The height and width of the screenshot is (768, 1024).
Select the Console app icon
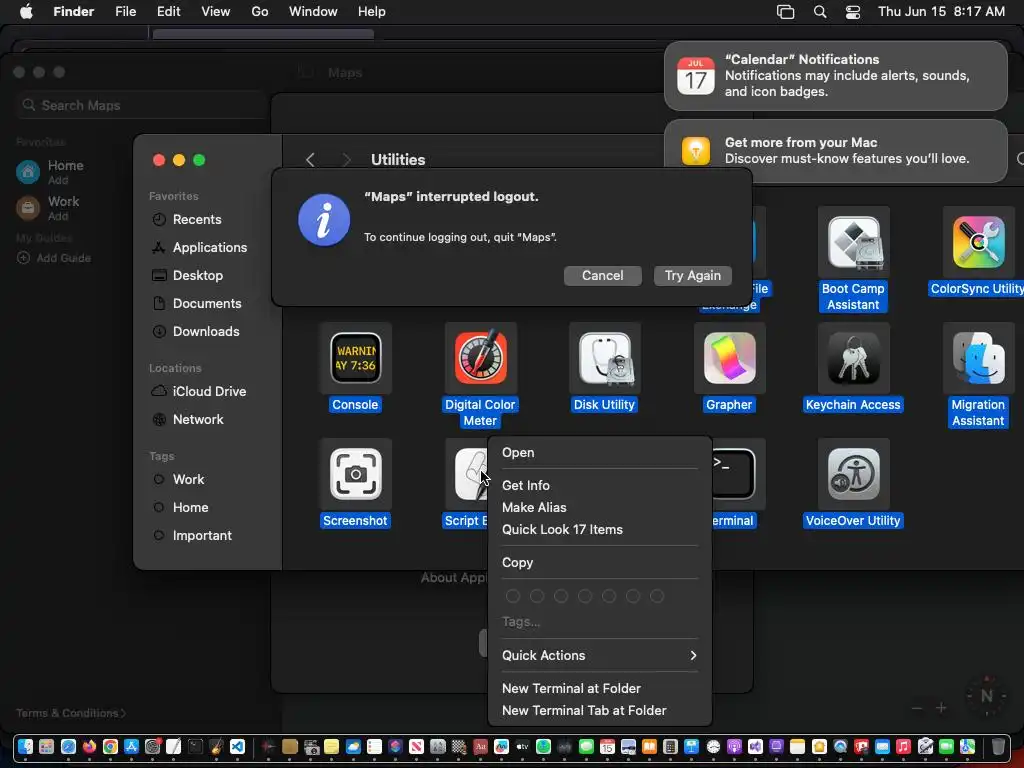pyautogui.click(x=355, y=358)
